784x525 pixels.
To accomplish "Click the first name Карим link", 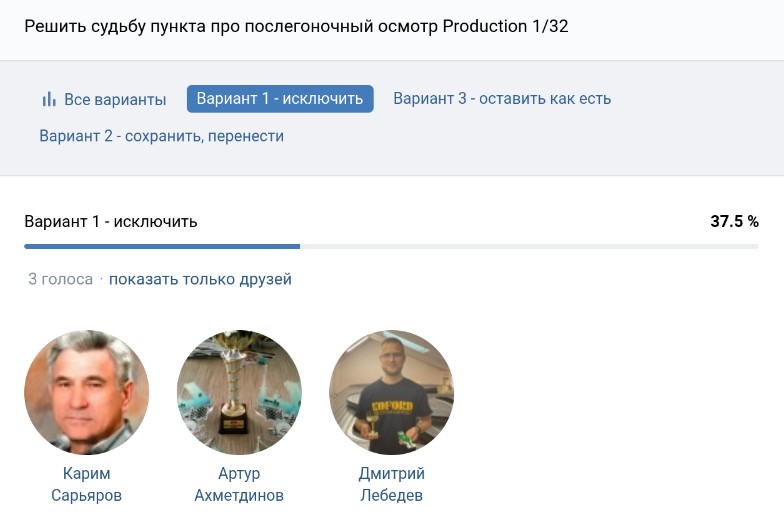I will tap(86, 473).
